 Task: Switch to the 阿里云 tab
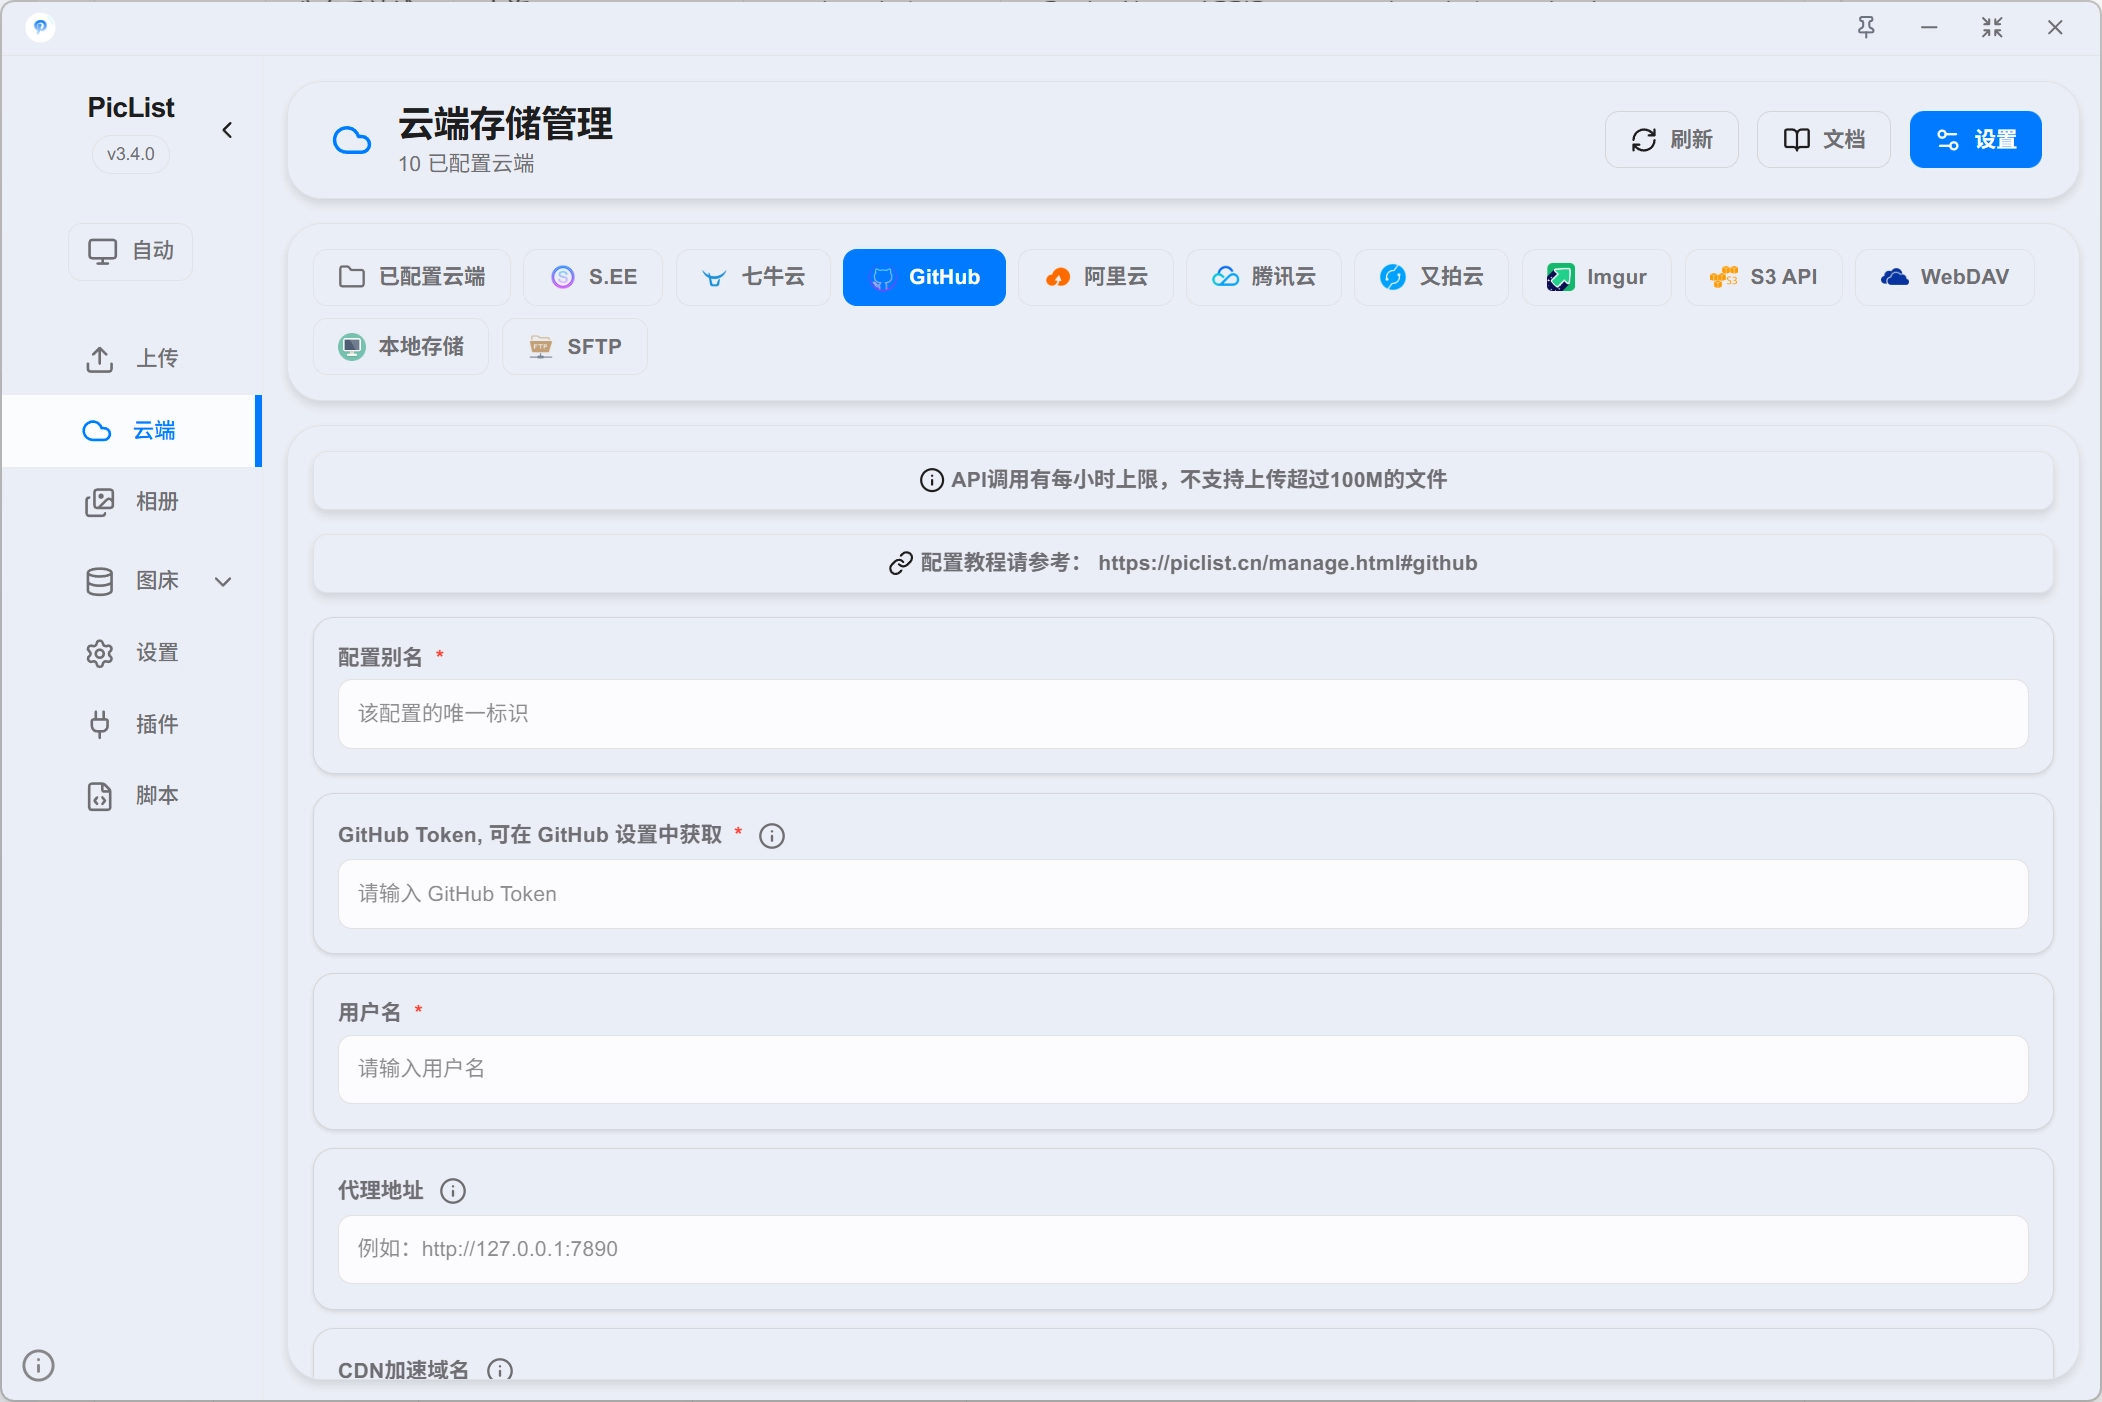click(1096, 277)
